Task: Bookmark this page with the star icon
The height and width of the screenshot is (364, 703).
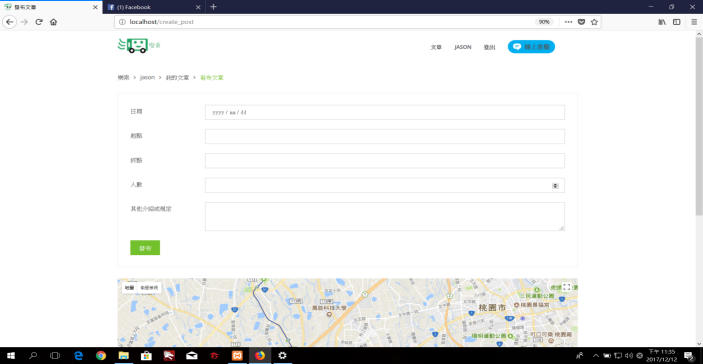Action: (594, 22)
